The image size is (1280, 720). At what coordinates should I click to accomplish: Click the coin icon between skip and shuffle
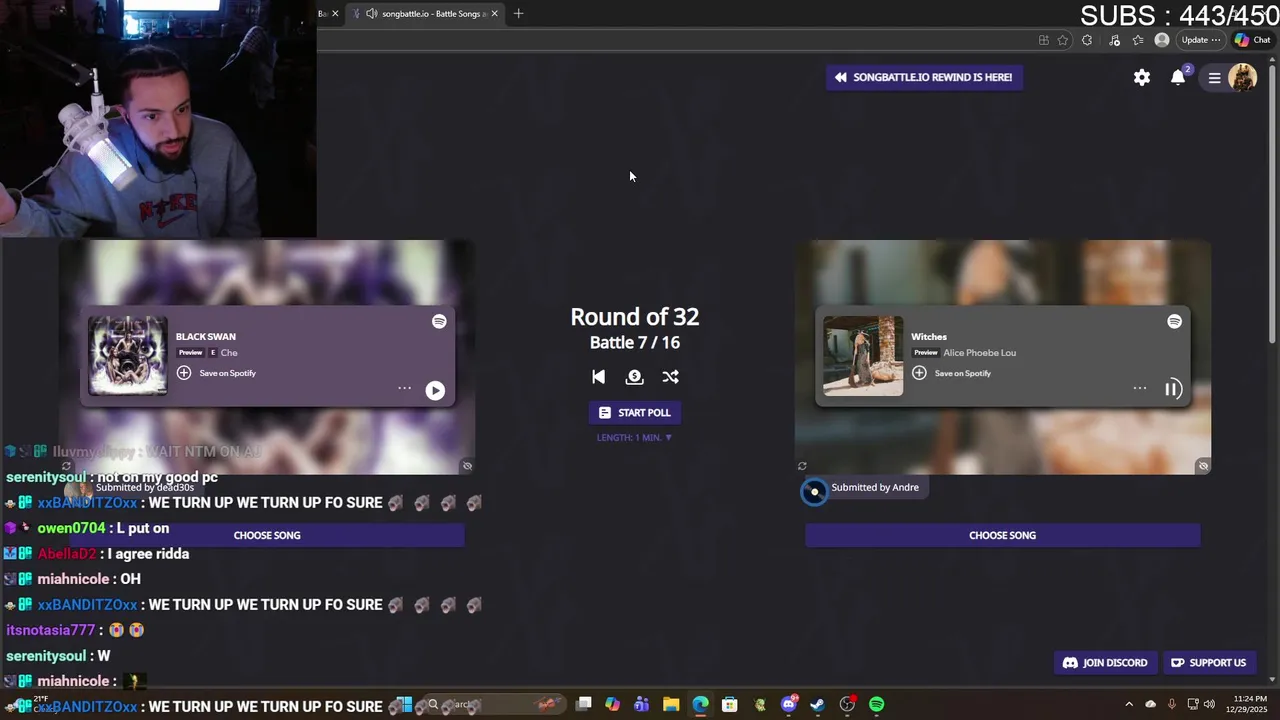coord(634,377)
